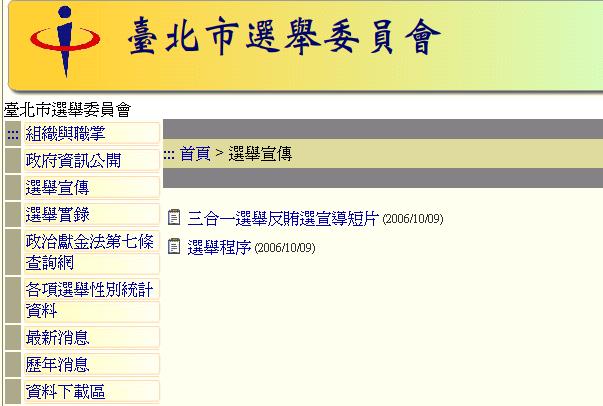Click the 臺北市選舉委員會 banner title
Image resolution: width=603 pixels, height=406 pixels.
pyautogui.click(x=284, y=36)
